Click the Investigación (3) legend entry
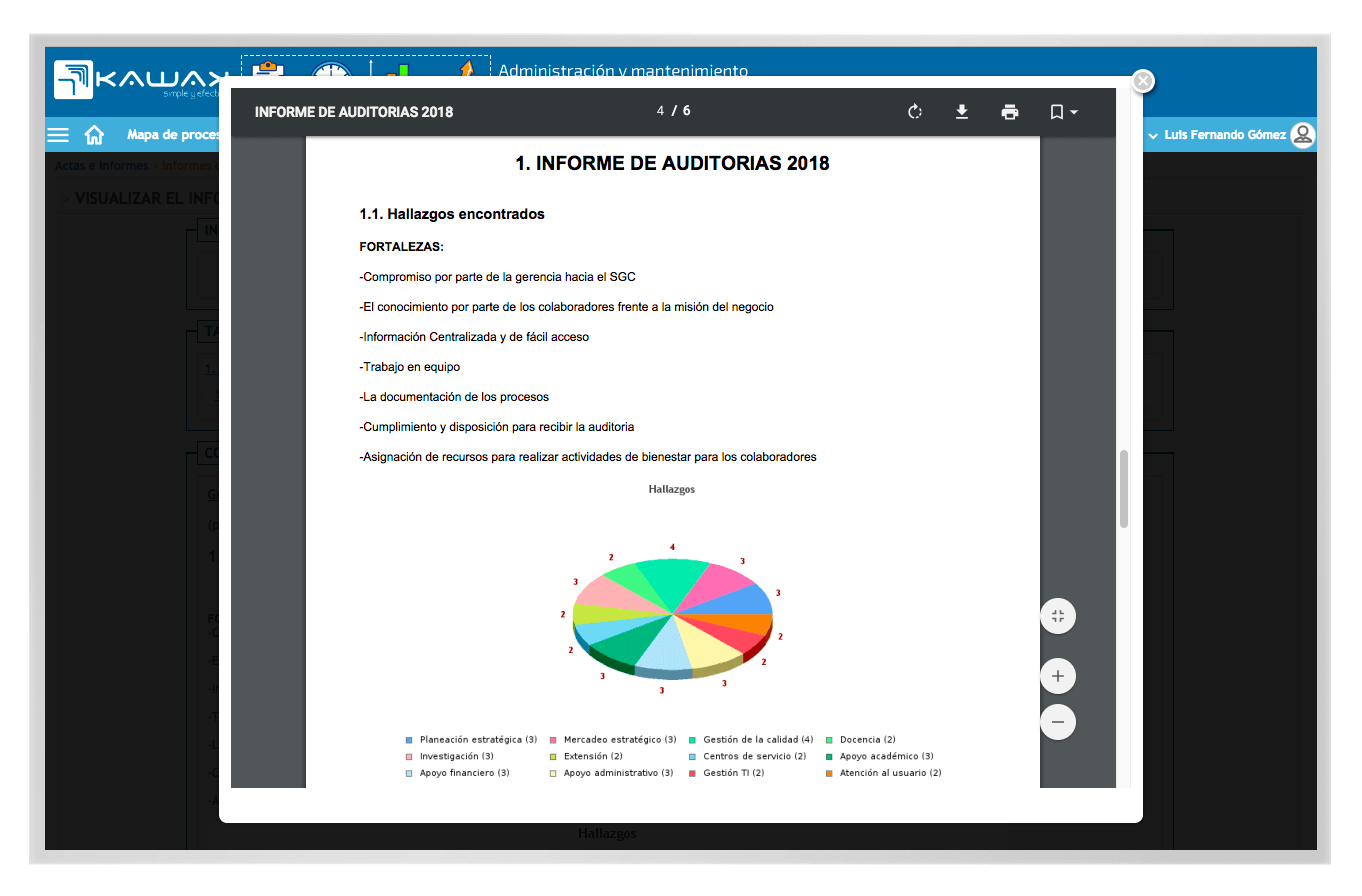The height and width of the screenshot is (896, 1362). (x=450, y=756)
